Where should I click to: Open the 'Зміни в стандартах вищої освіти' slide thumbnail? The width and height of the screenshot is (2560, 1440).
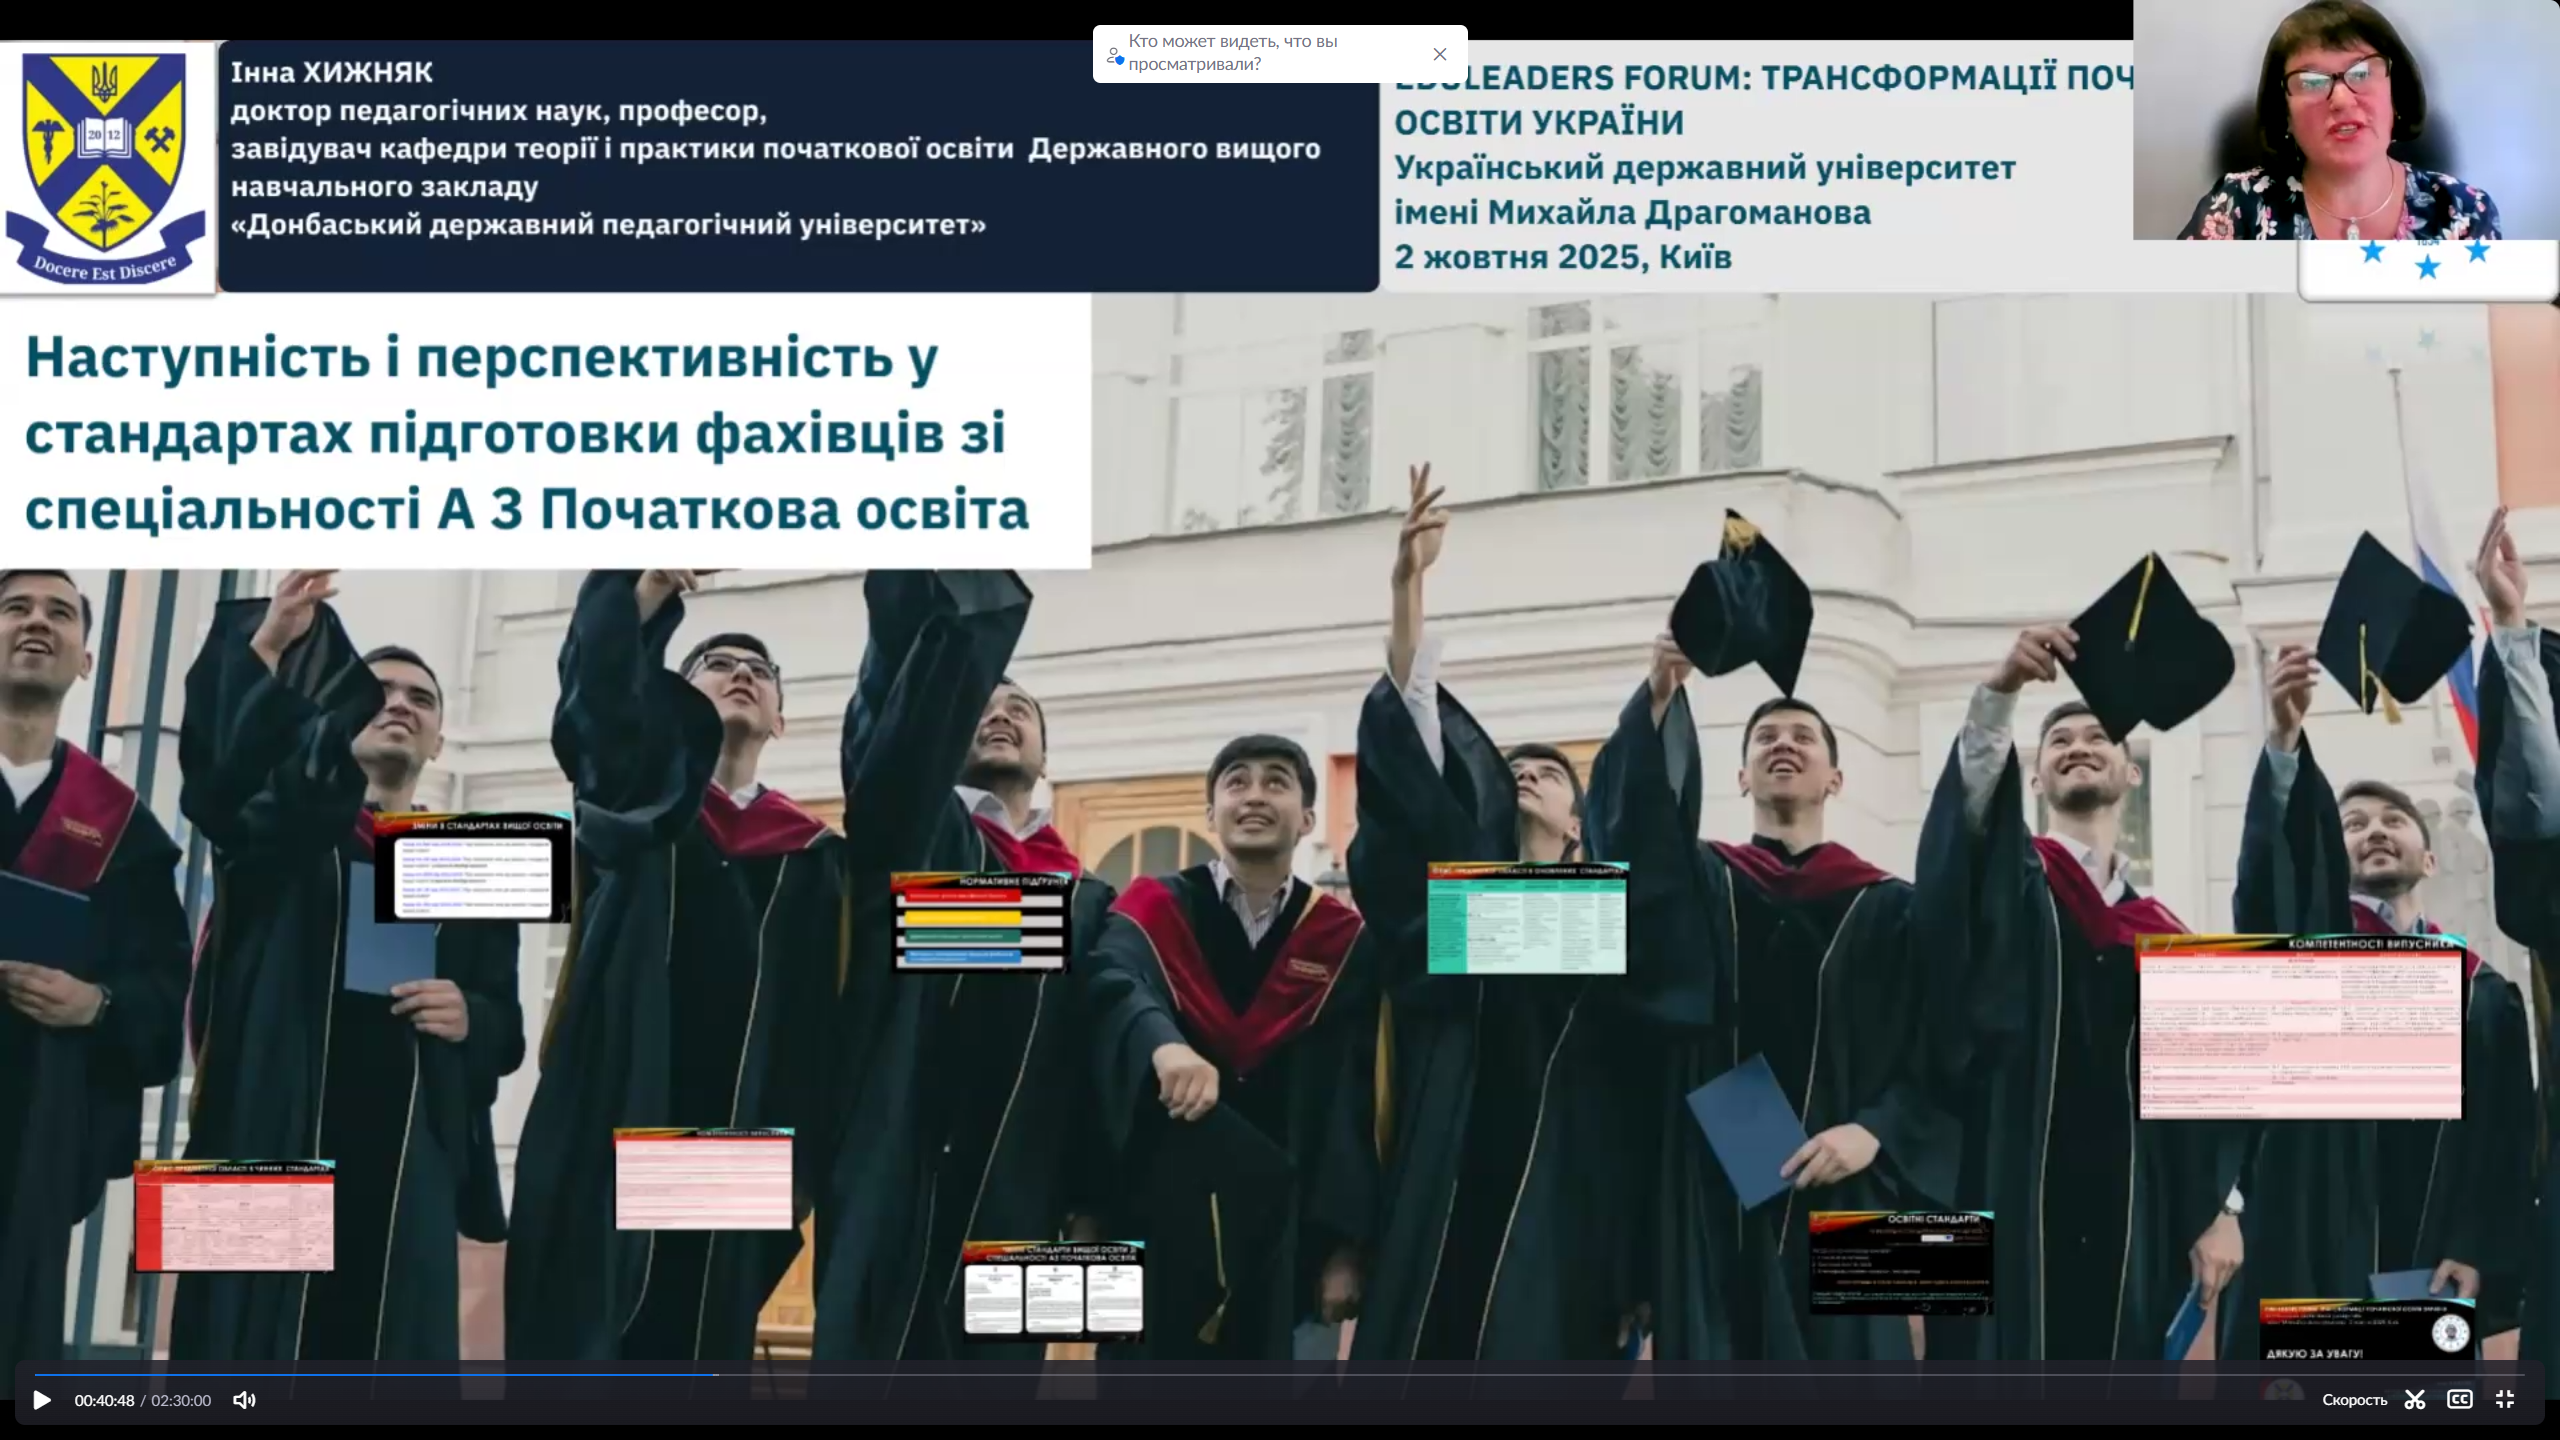click(x=473, y=868)
